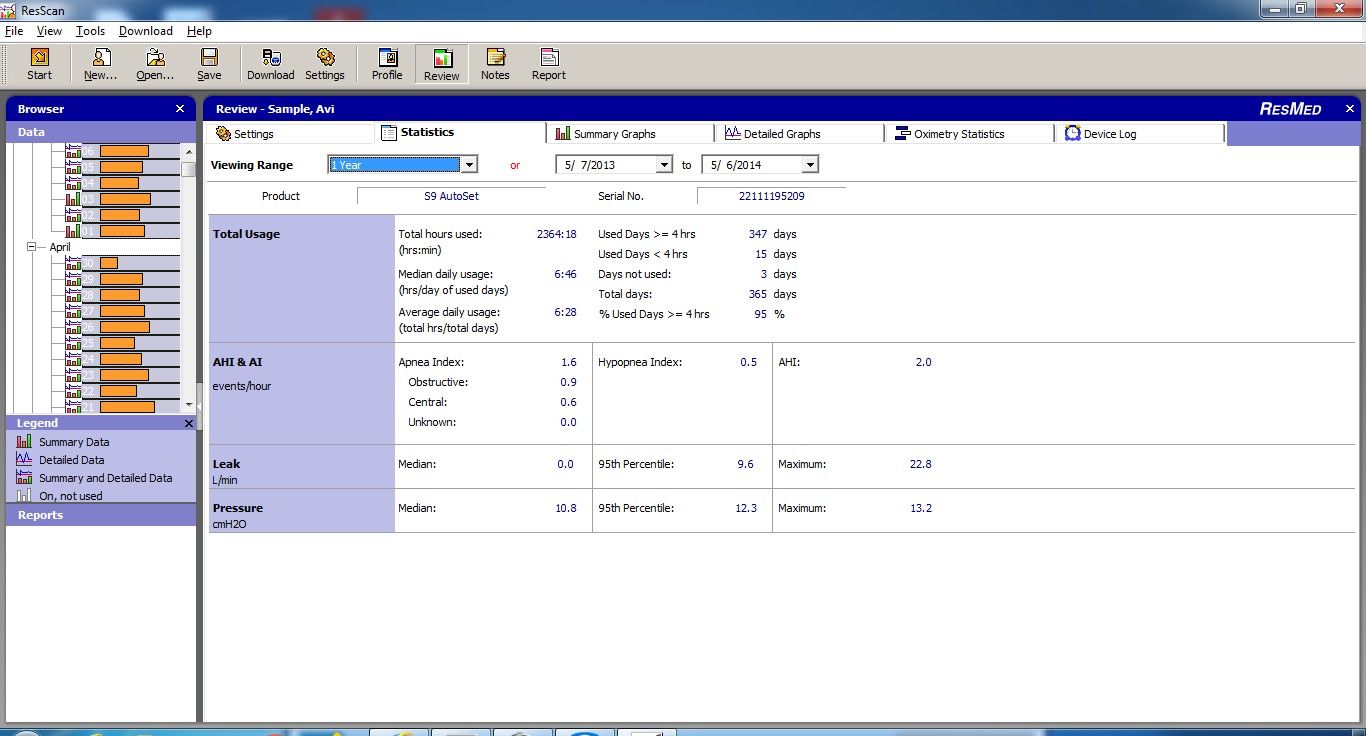Open the View menu
Screen dimensions: 1366x736
[x=49, y=31]
